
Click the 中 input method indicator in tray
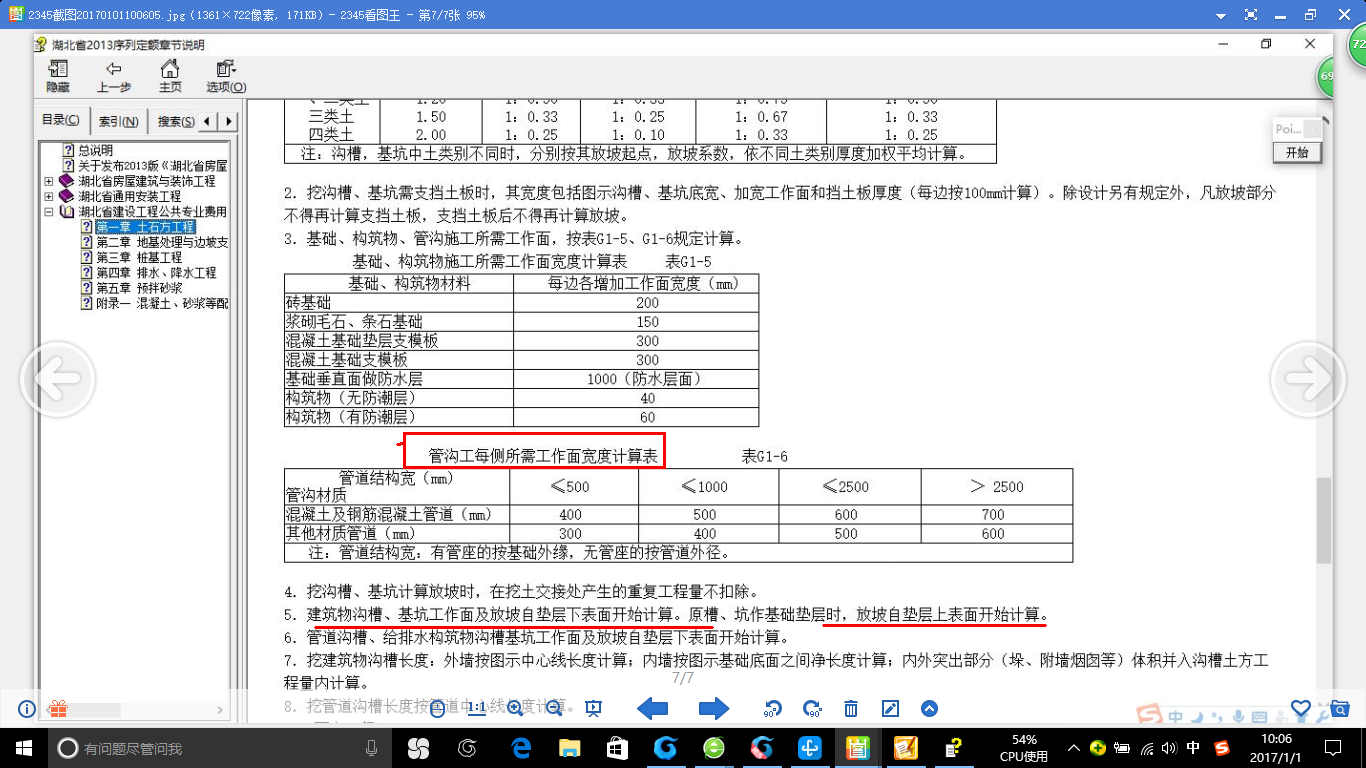1193,747
